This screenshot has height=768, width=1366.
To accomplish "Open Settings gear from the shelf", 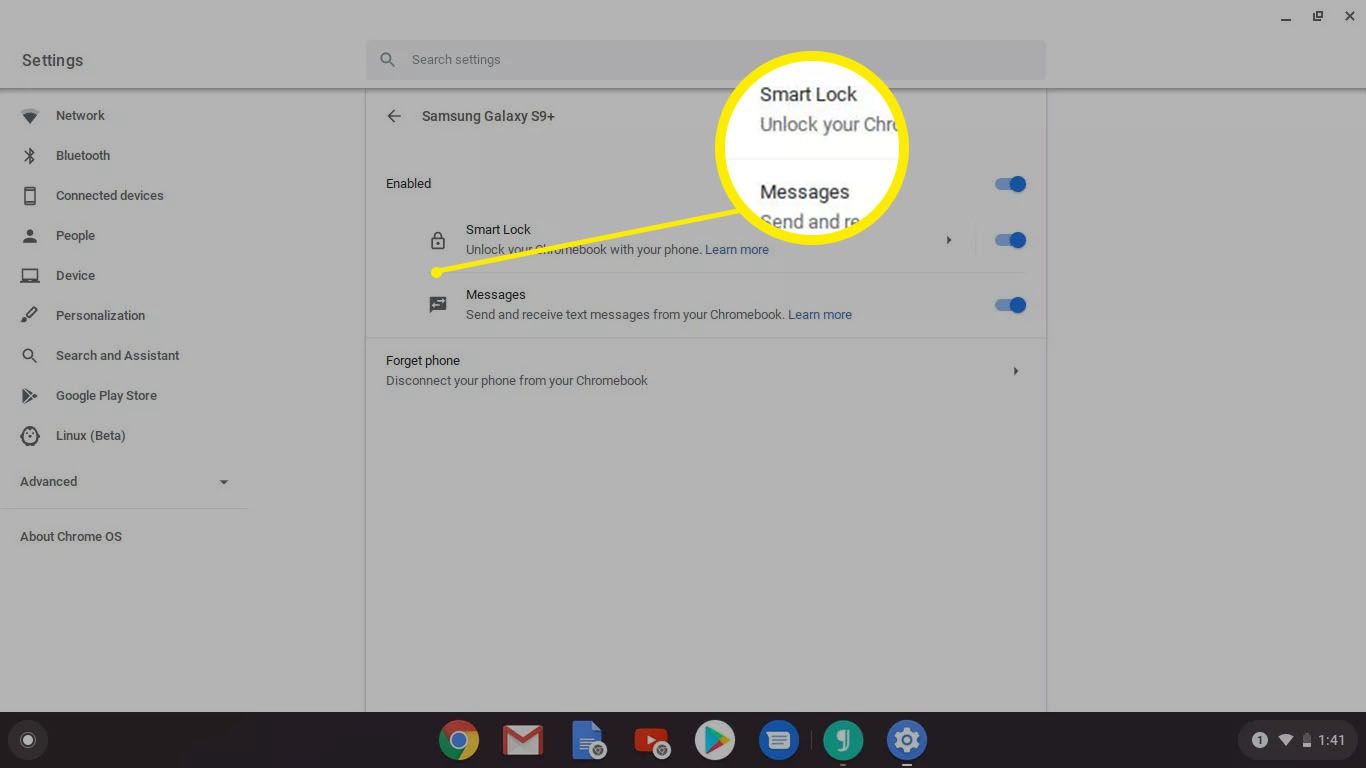I will pyautogui.click(x=907, y=741).
